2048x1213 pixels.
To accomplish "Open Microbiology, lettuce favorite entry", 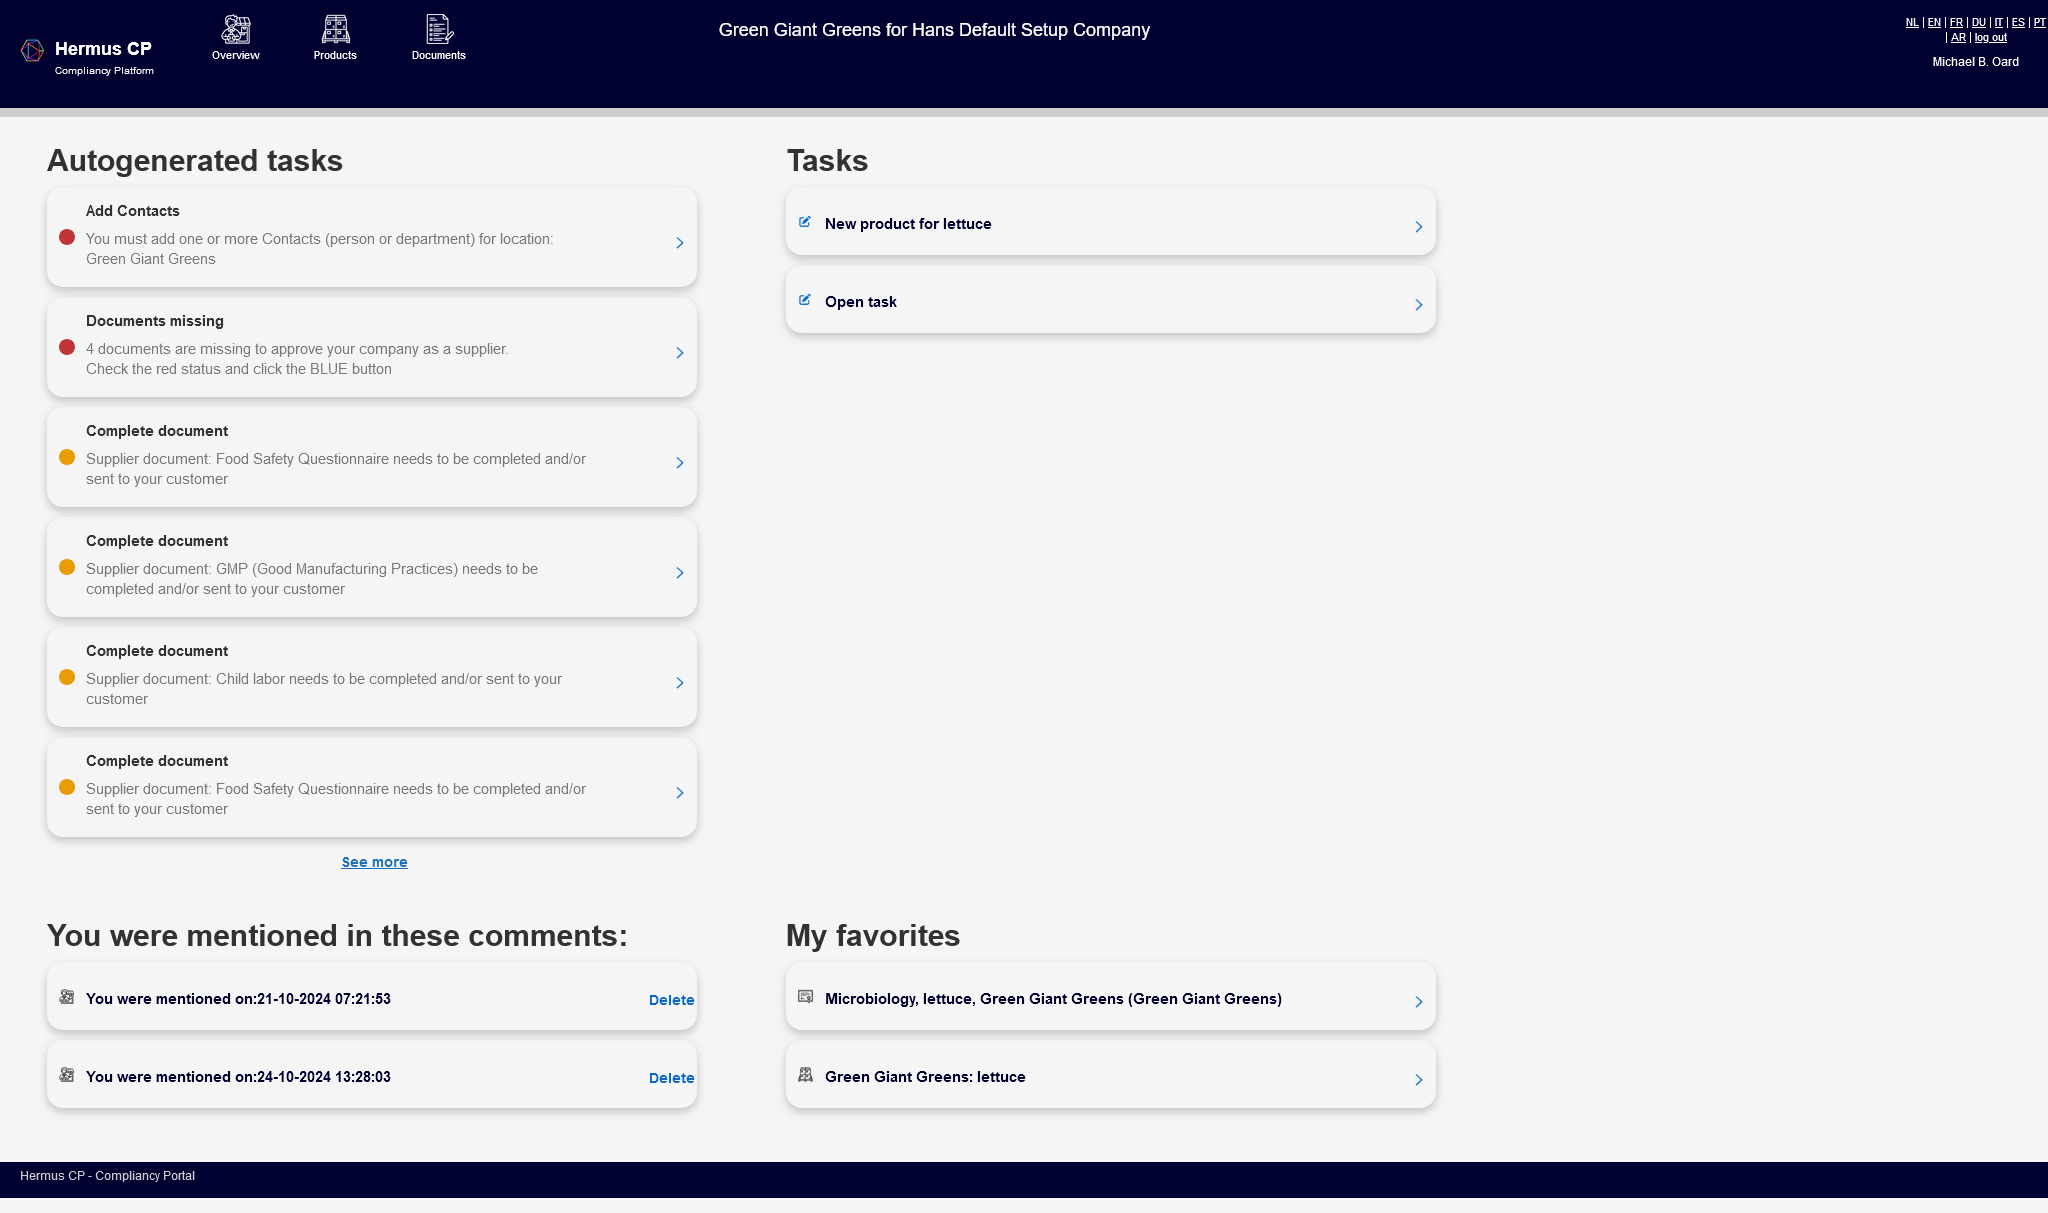I will (x=1053, y=999).
